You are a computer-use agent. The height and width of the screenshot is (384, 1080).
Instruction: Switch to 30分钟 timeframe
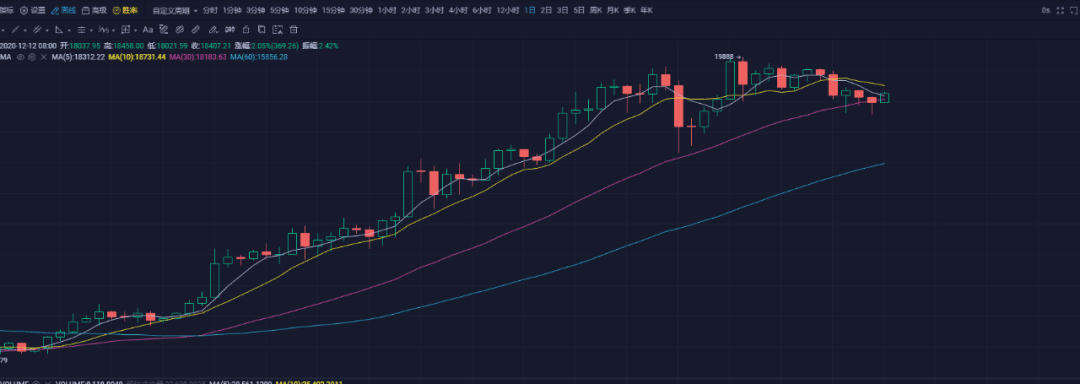pos(360,10)
